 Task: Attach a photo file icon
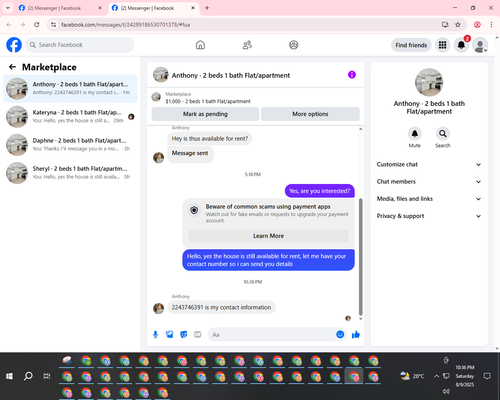pyautogui.click(x=170, y=334)
